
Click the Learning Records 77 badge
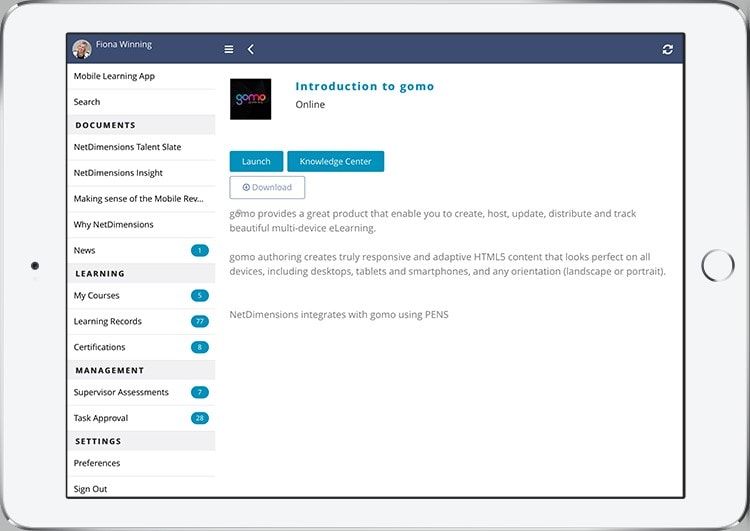(x=200, y=321)
